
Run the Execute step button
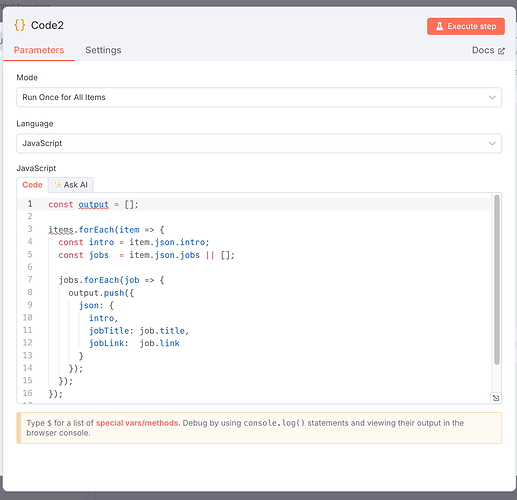pos(466,26)
